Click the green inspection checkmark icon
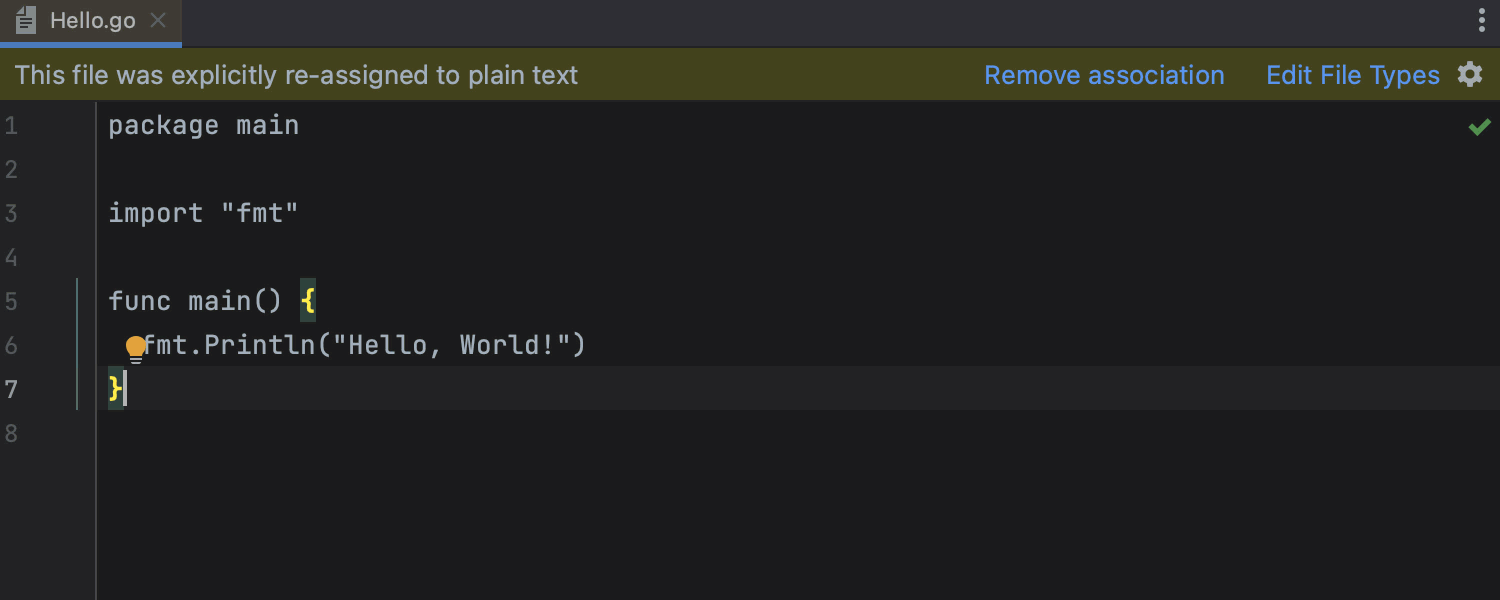 tap(1479, 127)
